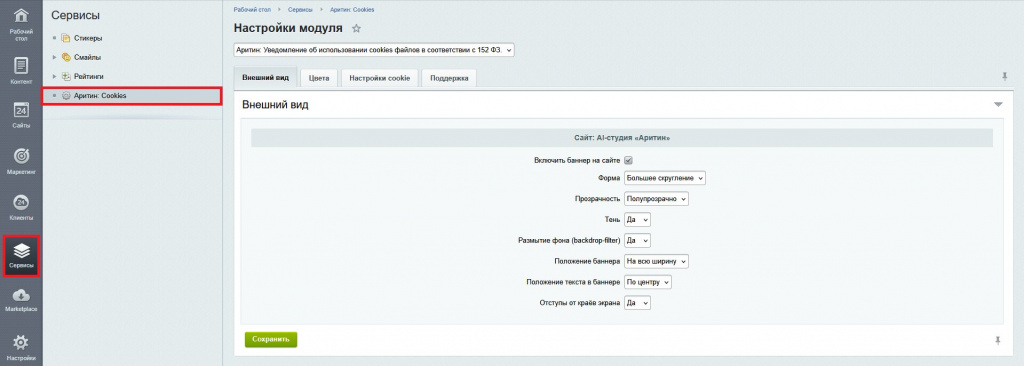Image resolution: width=1024 pixels, height=366 pixels.
Task: Click the Сайт: AI-студия «Аритин» header
Action: [622, 139]
